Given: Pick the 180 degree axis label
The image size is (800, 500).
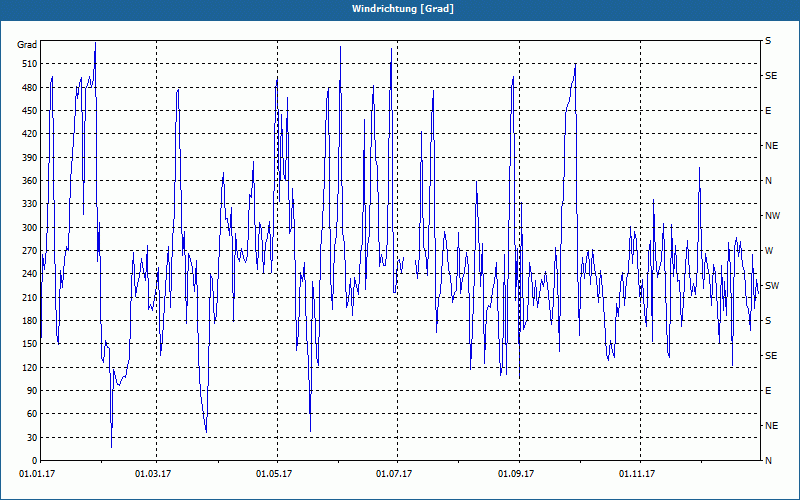Looking at the screenshot, I should click(30, 321).
